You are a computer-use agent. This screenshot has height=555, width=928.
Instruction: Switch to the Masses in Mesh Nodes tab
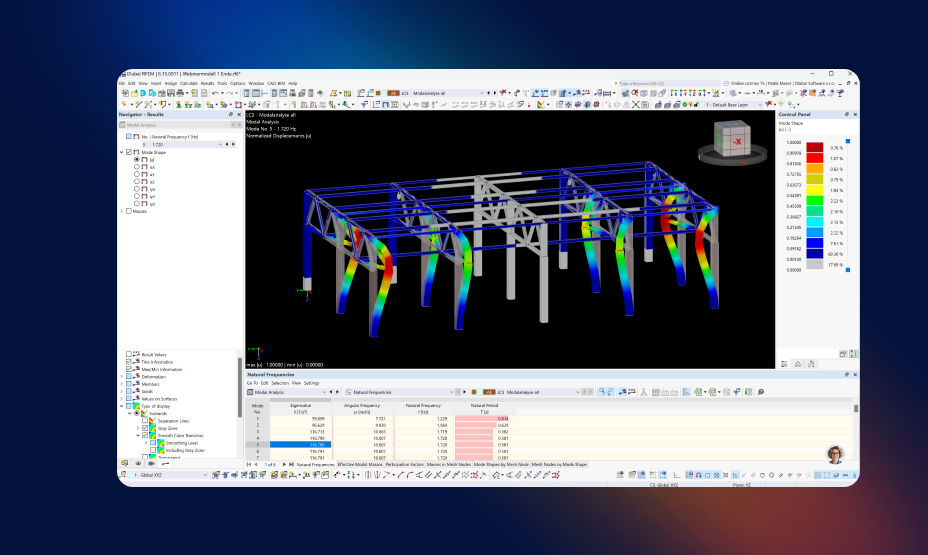click(x=449, y=464)
